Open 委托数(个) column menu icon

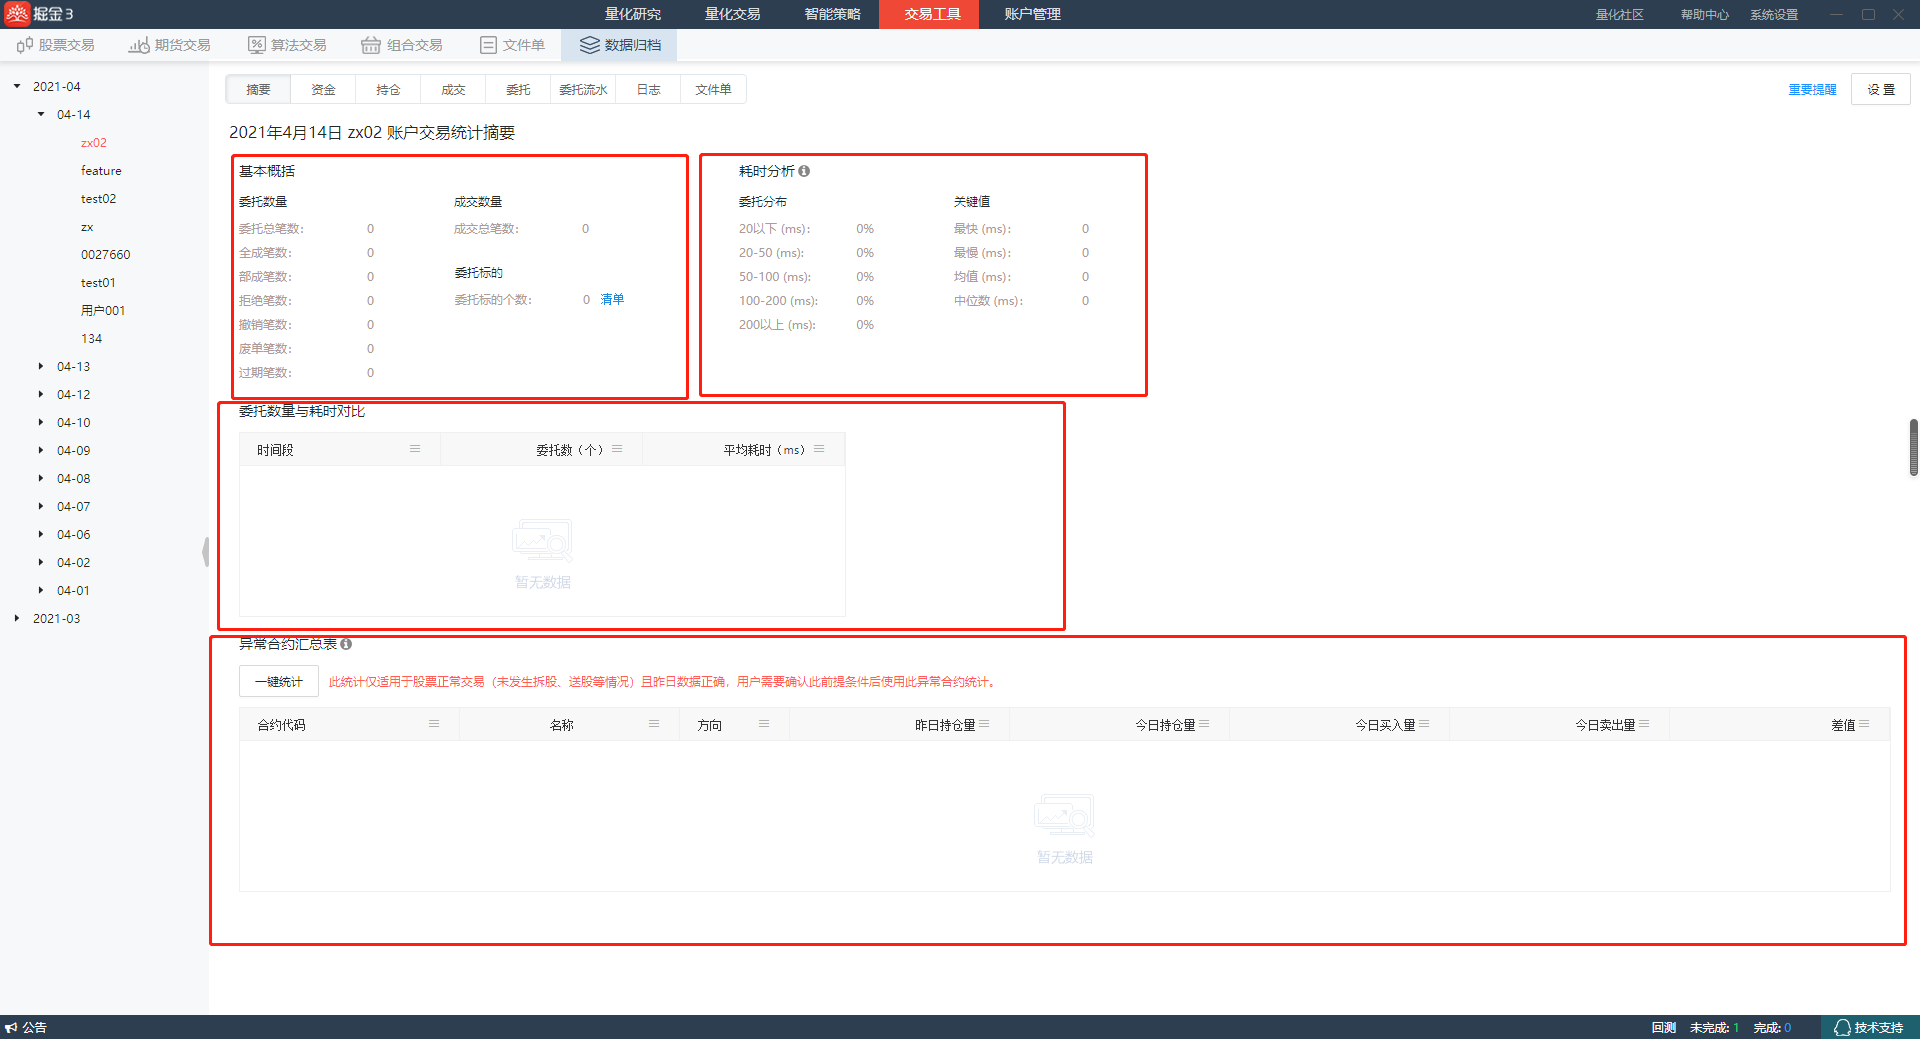tap(617, 449)
